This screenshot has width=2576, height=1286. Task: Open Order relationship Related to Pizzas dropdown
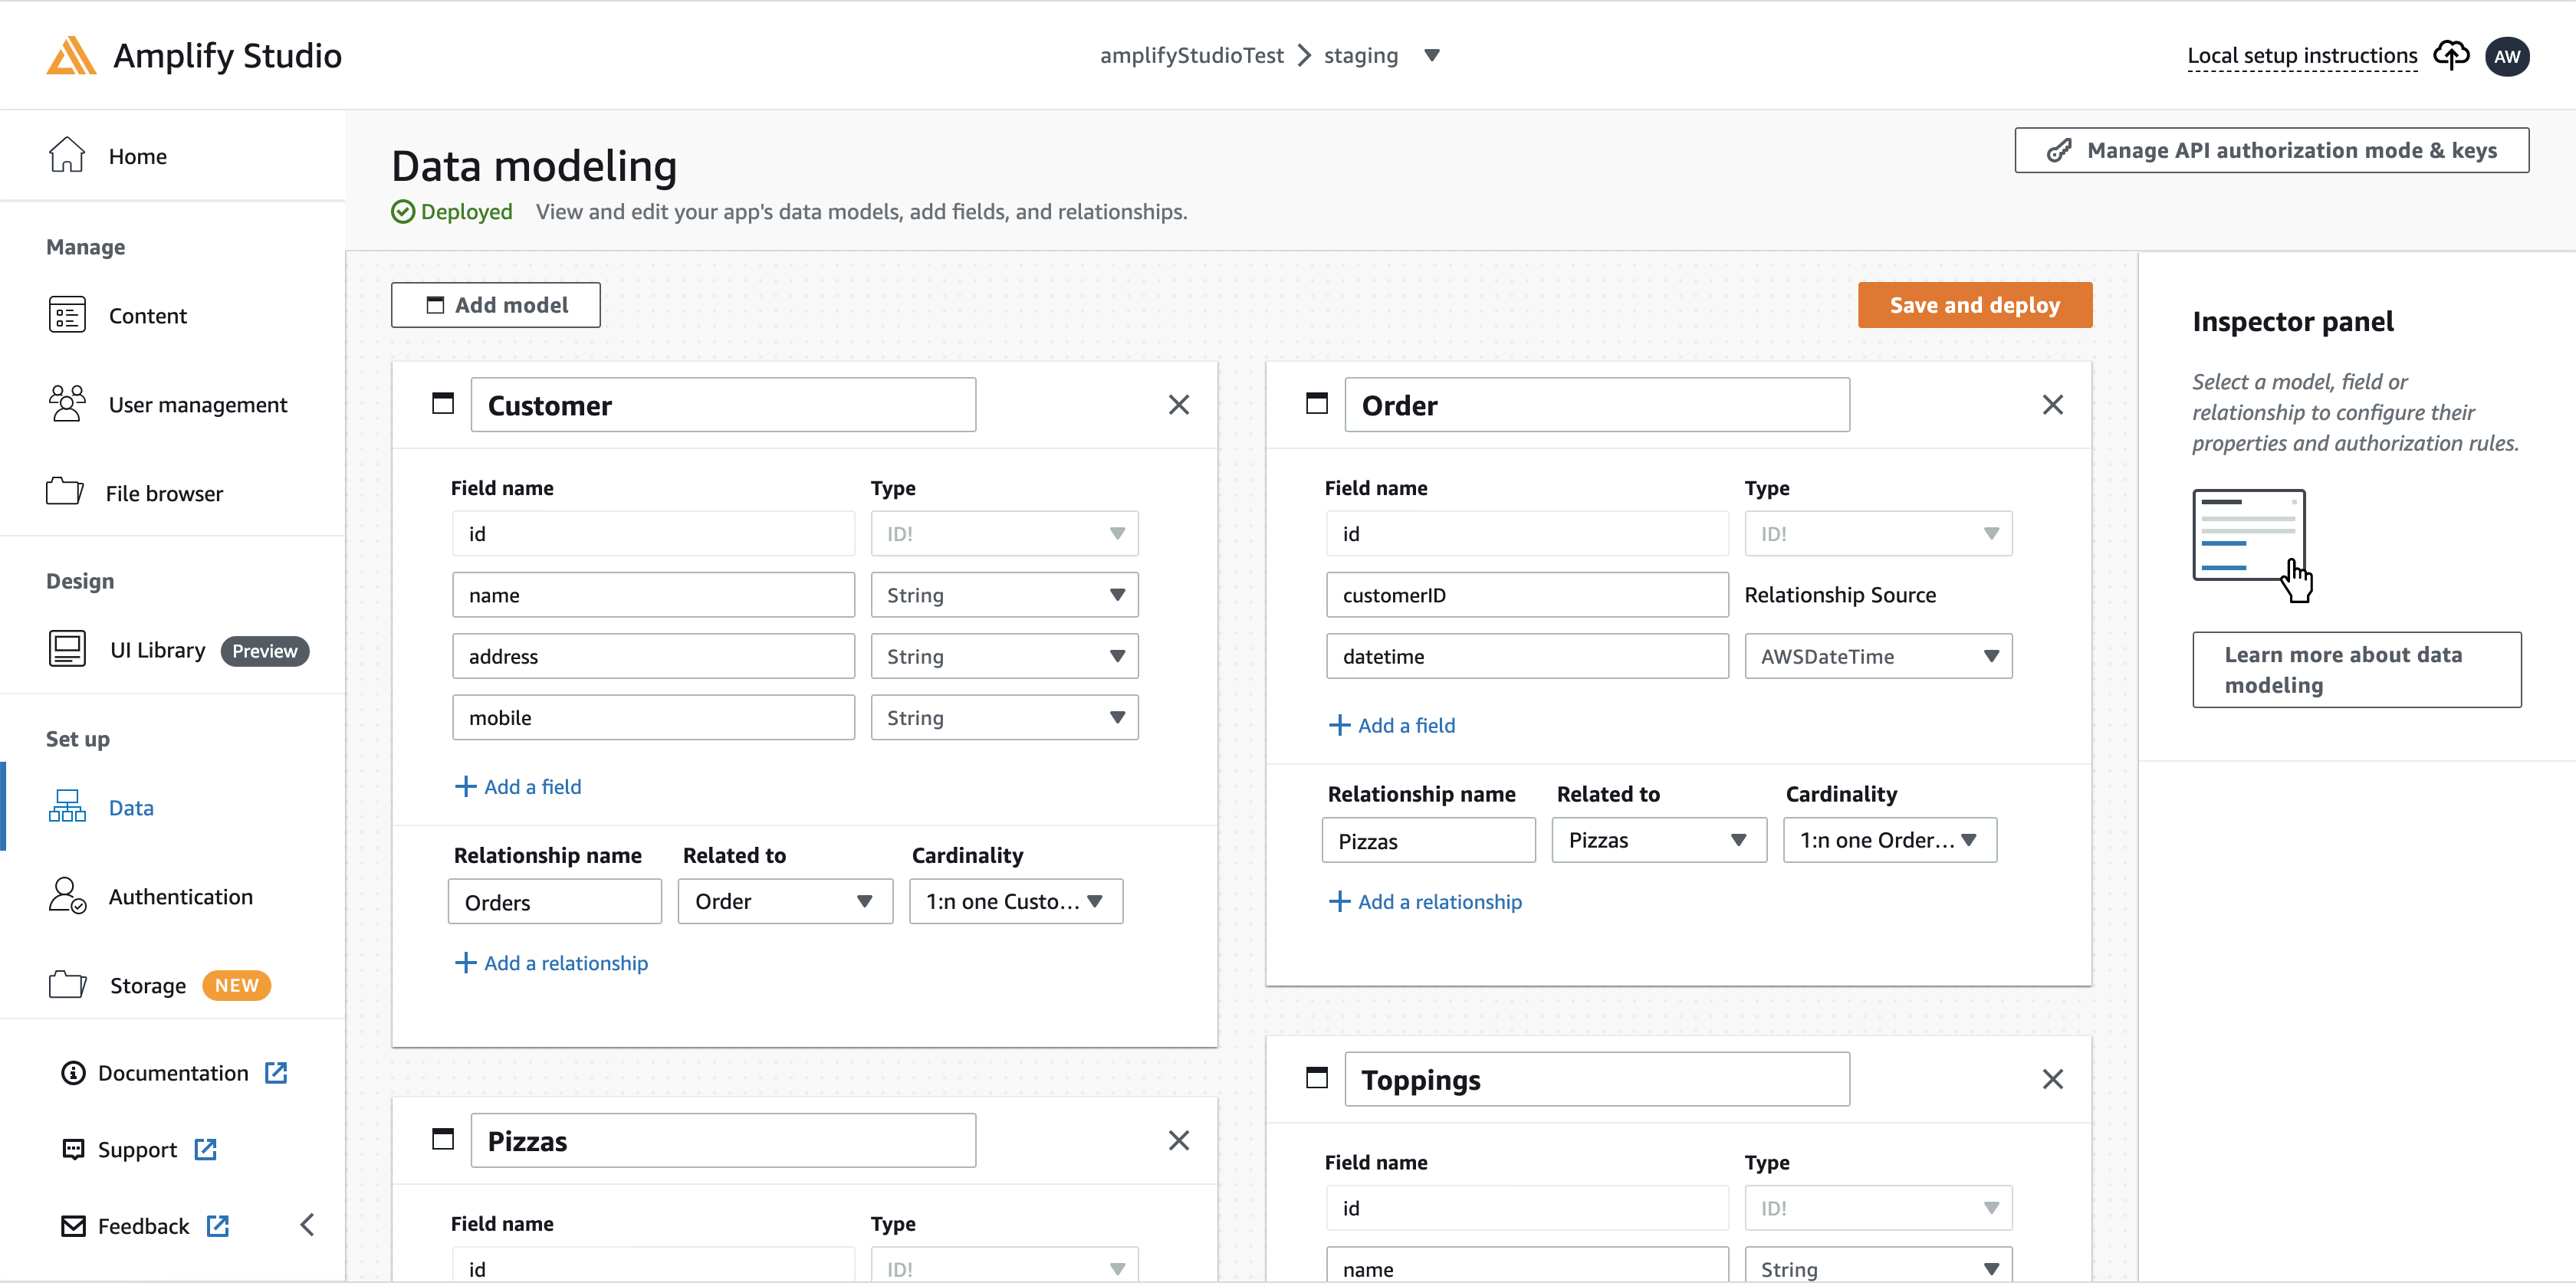tap(1659, 840)
